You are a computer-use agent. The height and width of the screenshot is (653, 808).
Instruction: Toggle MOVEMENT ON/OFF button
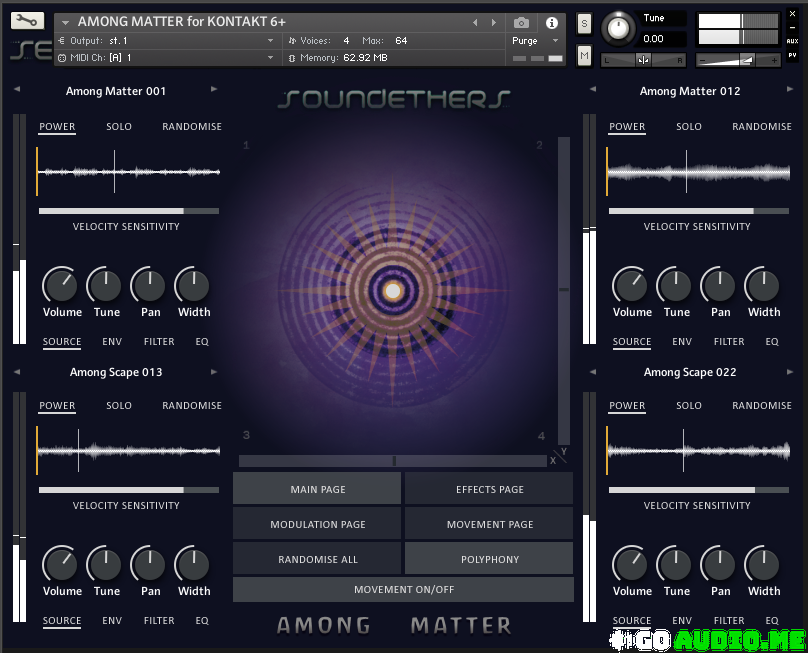pyautogui.click(x=403, y=589)
